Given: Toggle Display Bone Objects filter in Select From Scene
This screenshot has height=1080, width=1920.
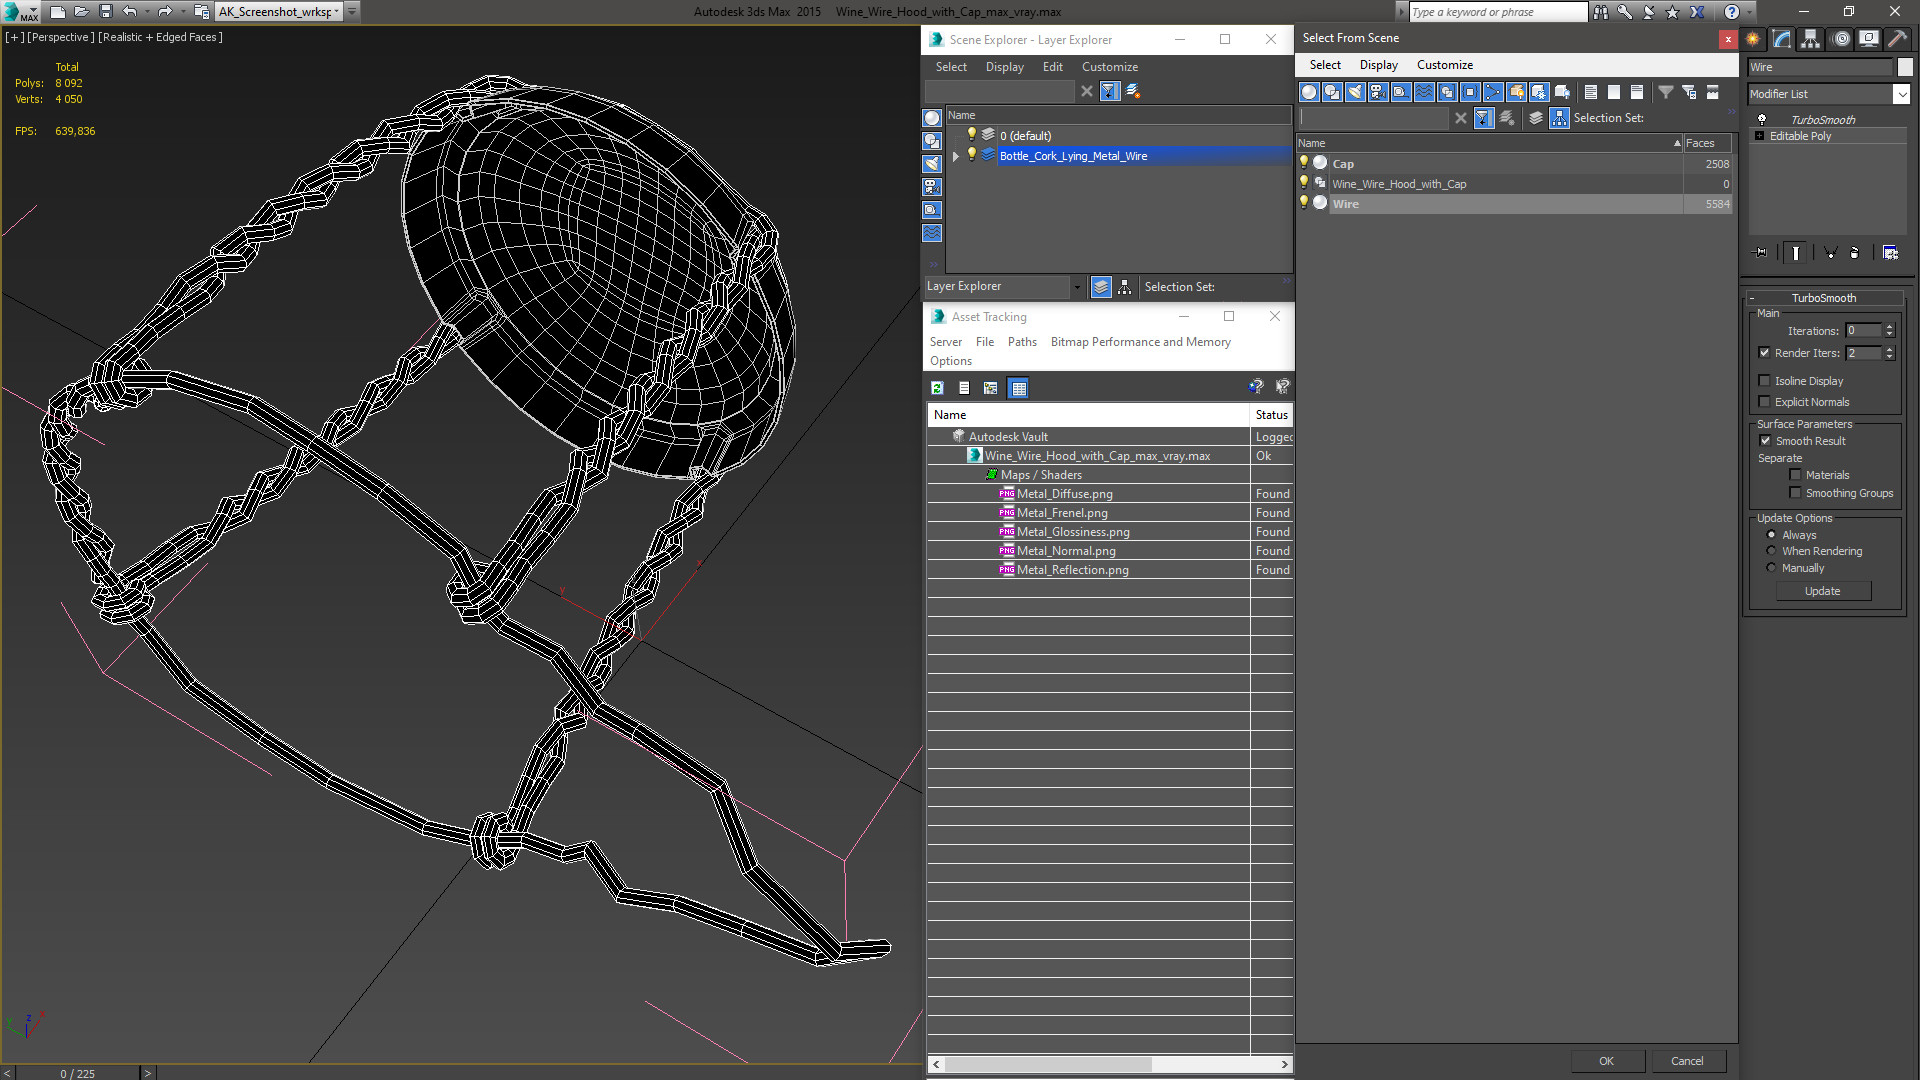Looking at the screenshot, I should click(x=1493, y=92).
